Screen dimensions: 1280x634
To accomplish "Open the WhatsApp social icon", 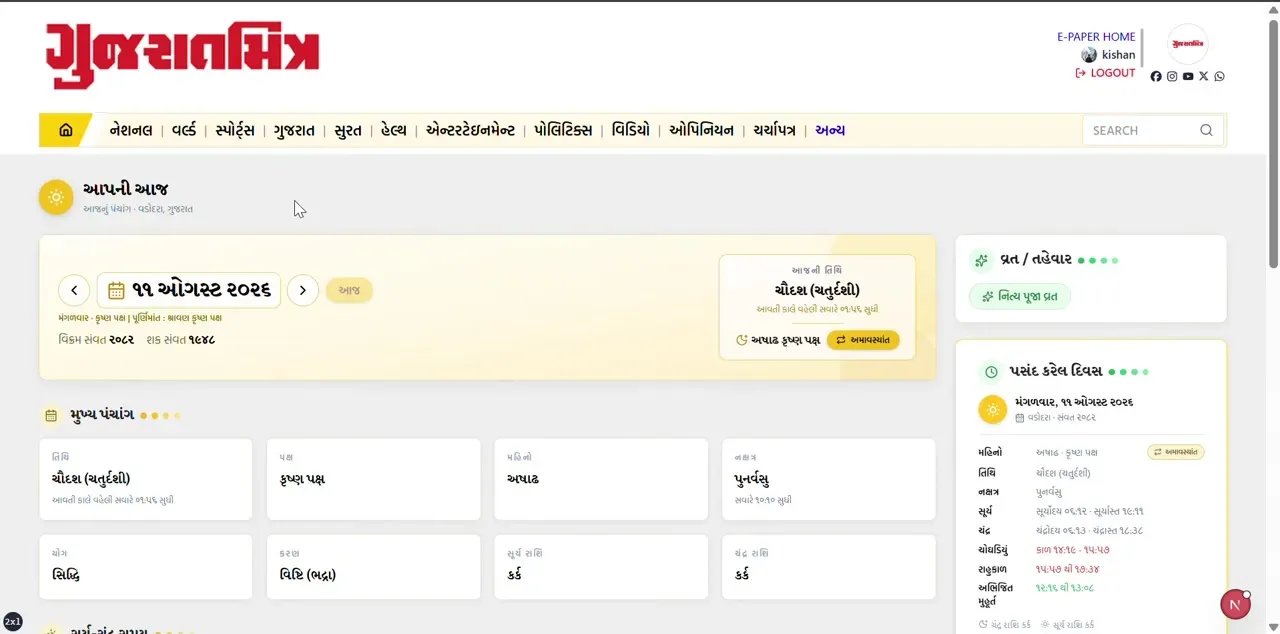I will (x=1219, y=76).
